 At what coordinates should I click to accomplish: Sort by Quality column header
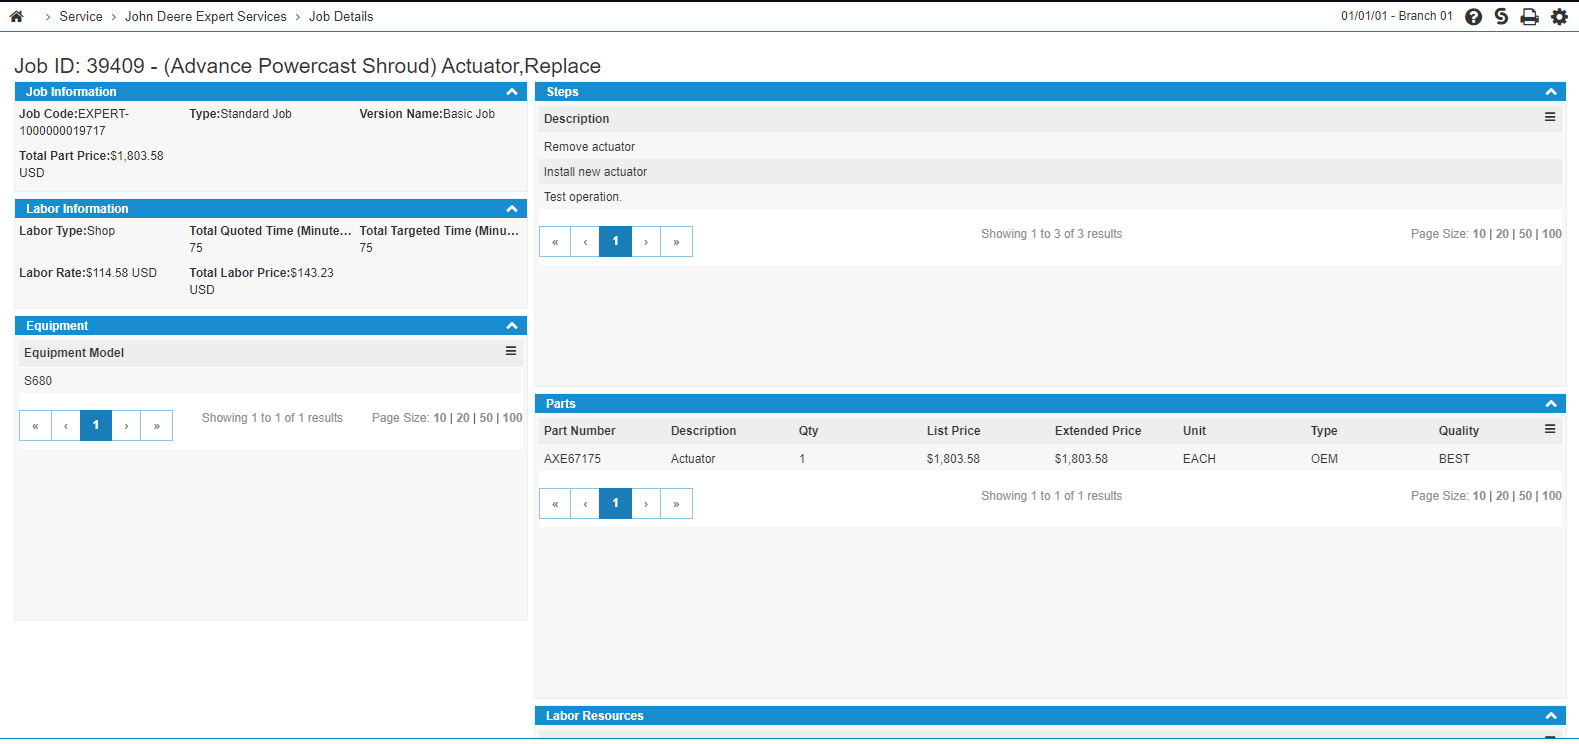(x=1459, y=431)
